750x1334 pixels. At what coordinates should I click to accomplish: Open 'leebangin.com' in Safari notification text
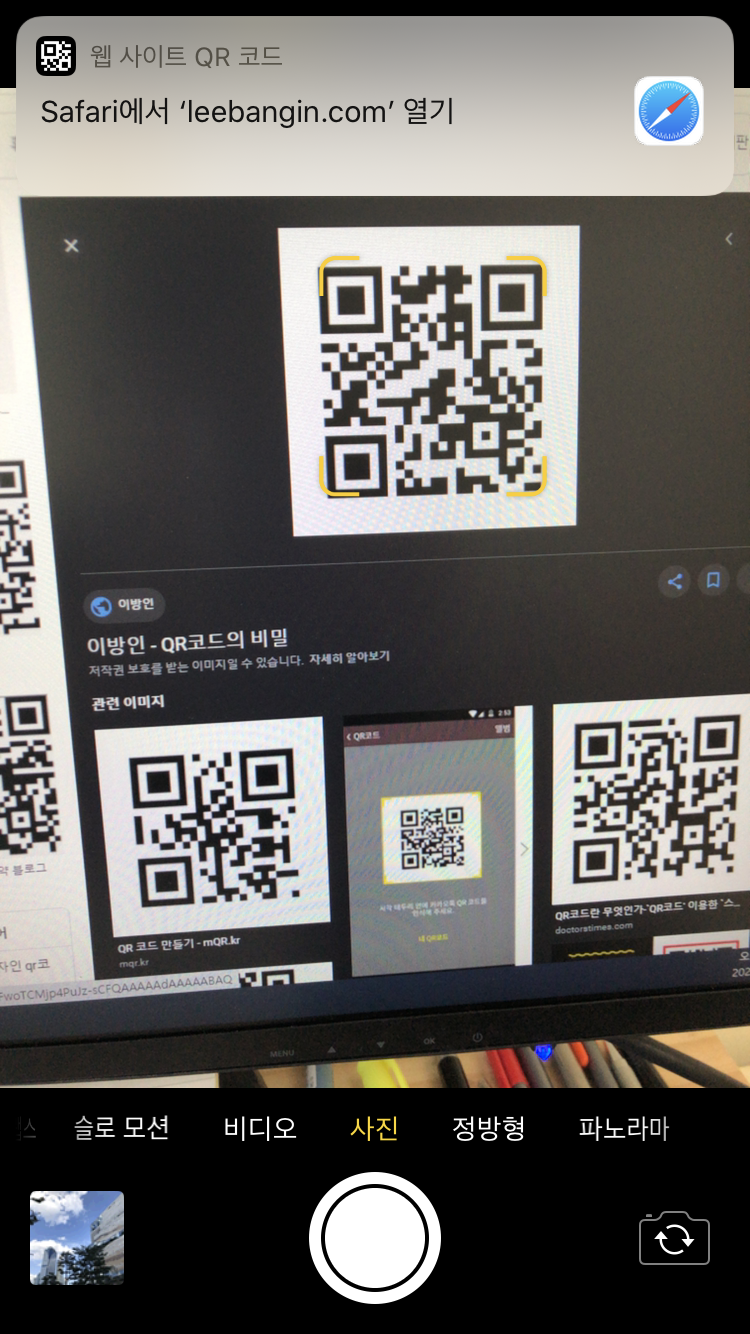[248, 111]
